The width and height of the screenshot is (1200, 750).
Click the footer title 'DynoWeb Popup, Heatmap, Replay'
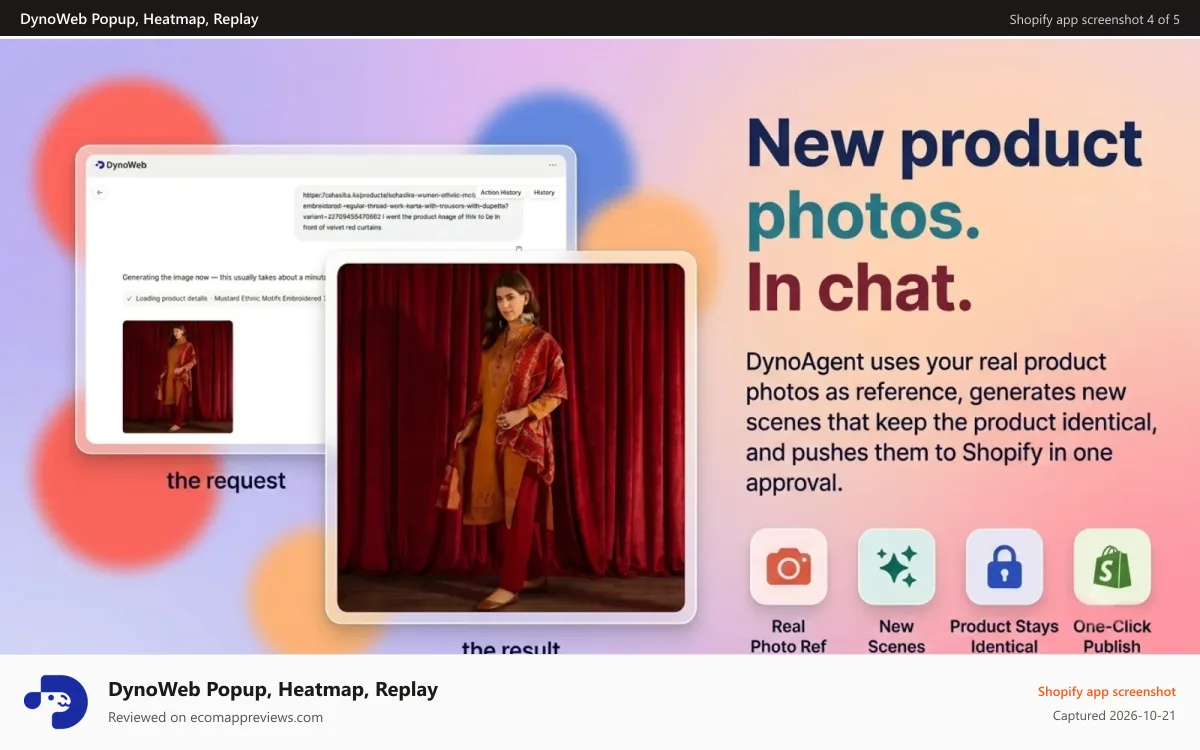coord(273,689)
